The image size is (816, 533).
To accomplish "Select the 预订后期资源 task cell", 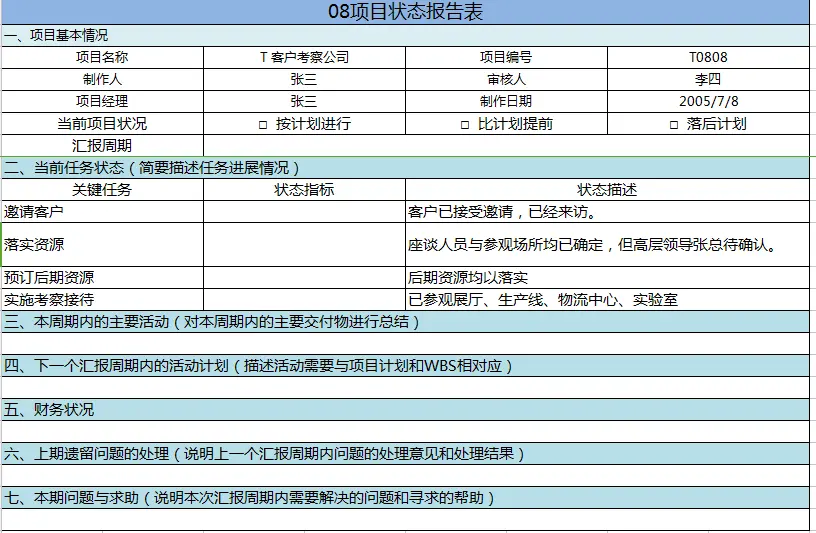I will pos(102,277).
